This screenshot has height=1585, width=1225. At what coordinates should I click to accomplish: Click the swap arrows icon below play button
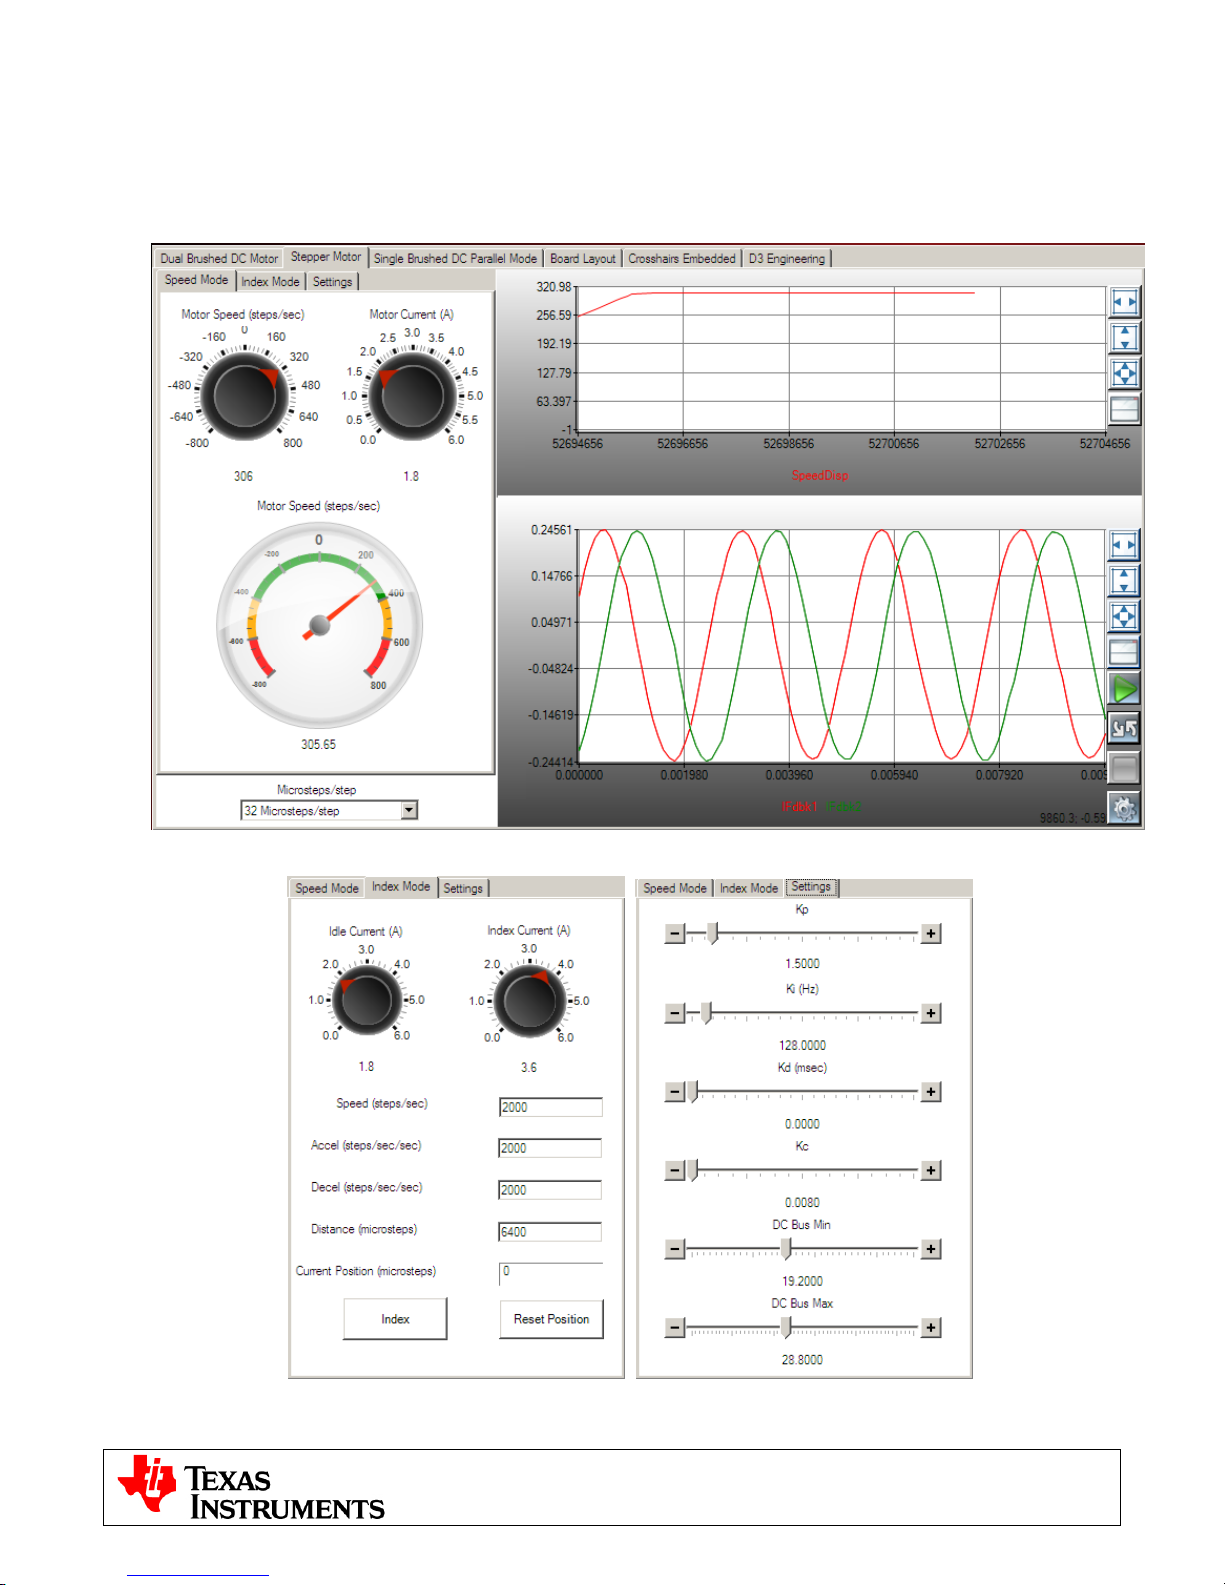pyautogui.click(x=1124, y=728)
